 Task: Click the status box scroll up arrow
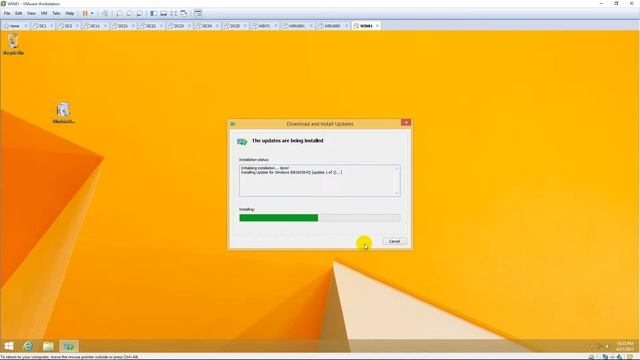(x=397, y=168)
